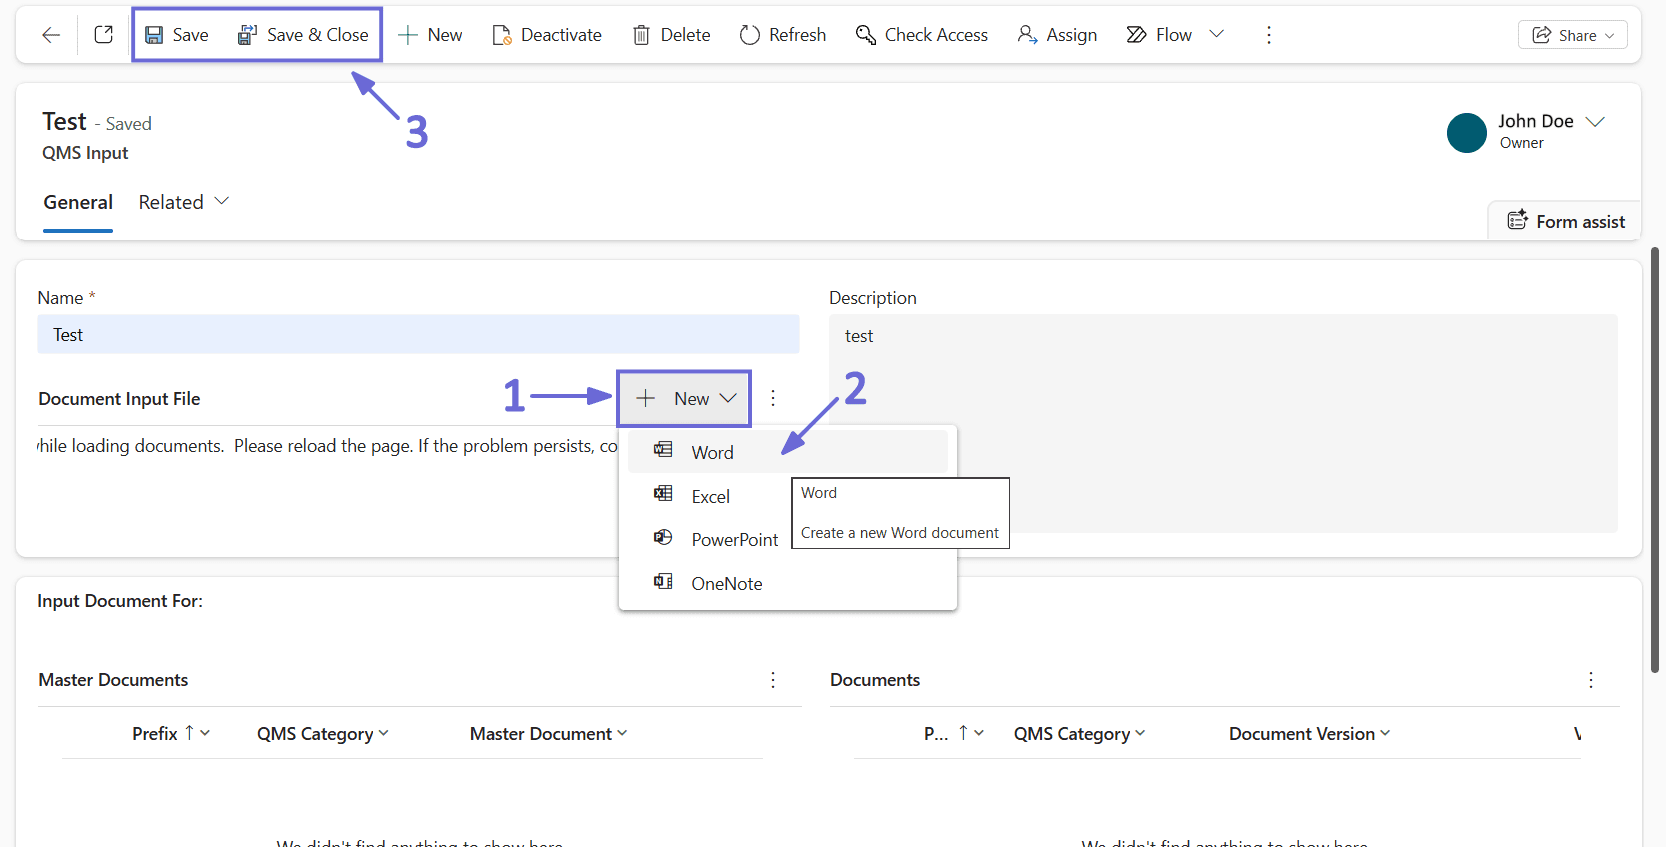Click New in the top command bar
This screenshot has height=847, width=1666.
[x=430, y=35]
